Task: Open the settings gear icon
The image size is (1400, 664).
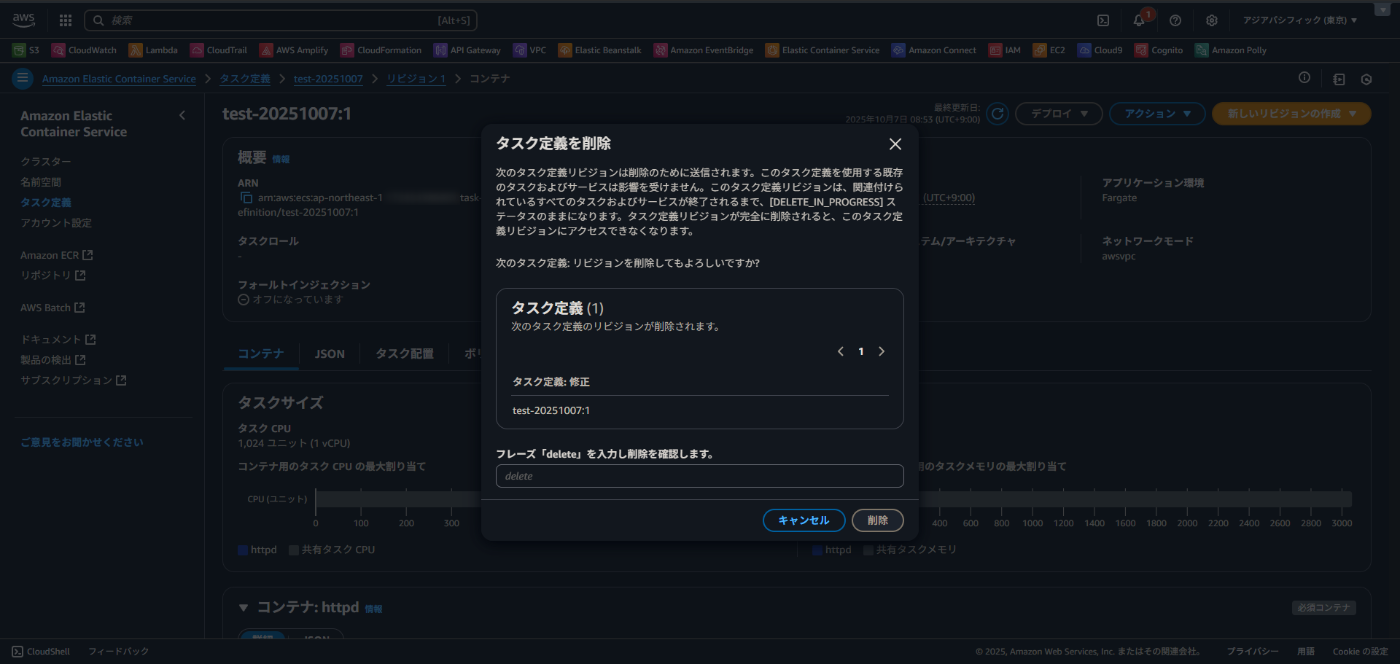Action: coord(1212,20)
